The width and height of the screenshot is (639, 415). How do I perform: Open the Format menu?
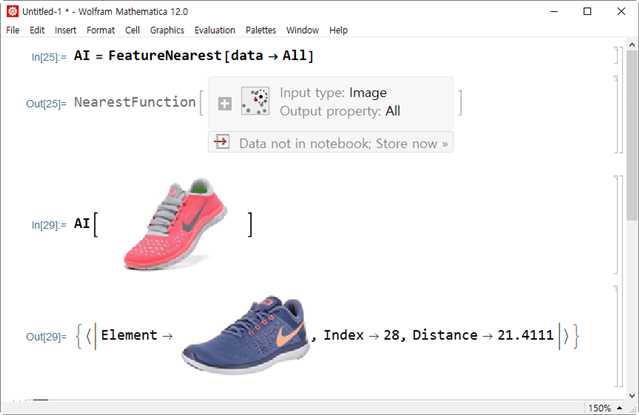tap(101, 30)
